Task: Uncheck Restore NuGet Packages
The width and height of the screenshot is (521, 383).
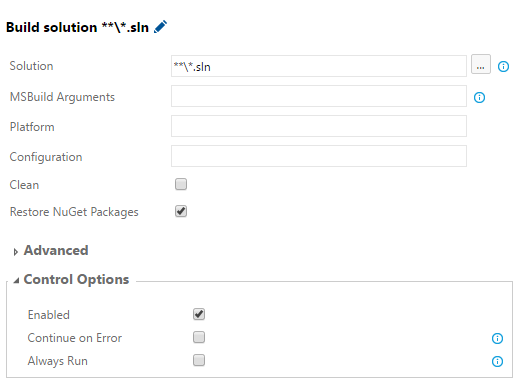Action: click(181, 211)
